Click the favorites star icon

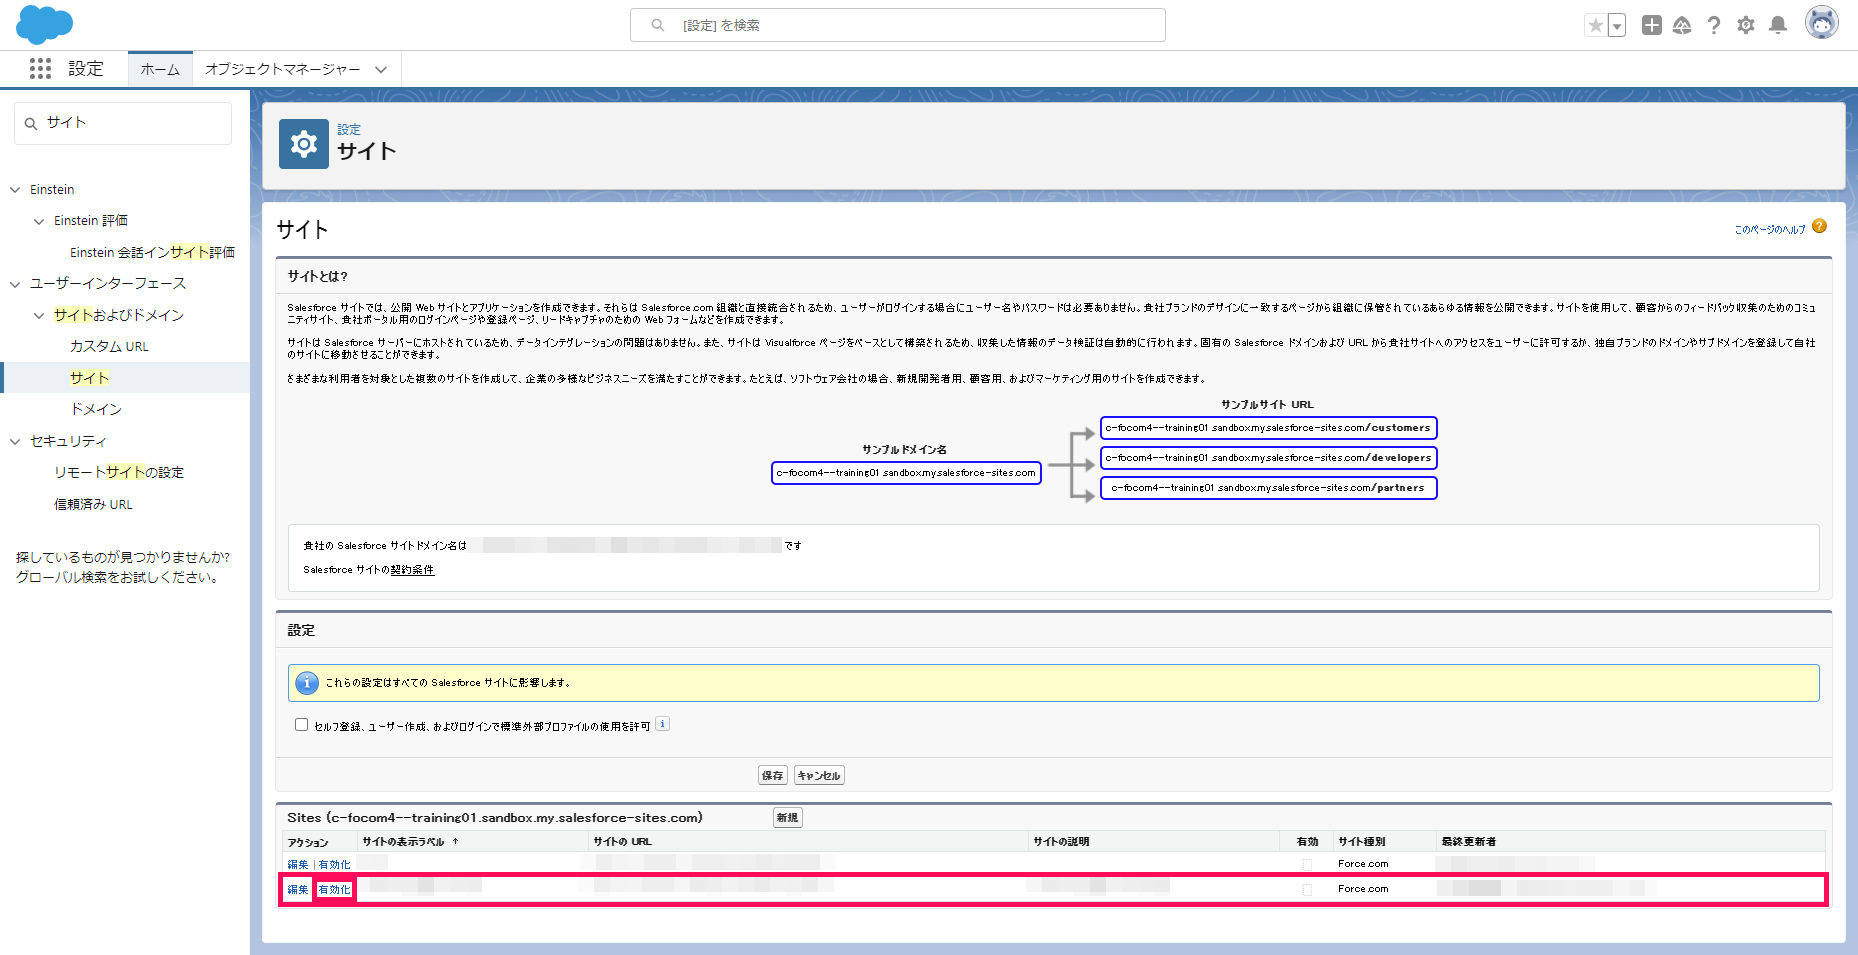[1596, 25]
